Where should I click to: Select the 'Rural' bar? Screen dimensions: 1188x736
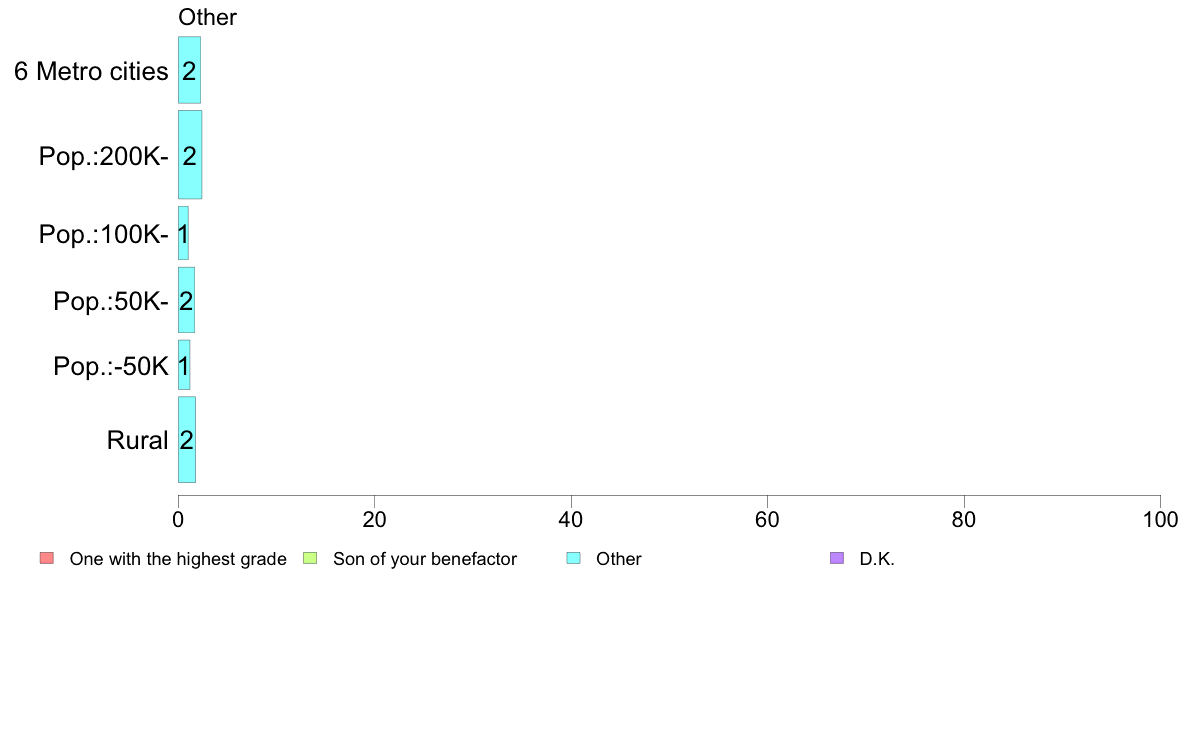pos(187,440)
